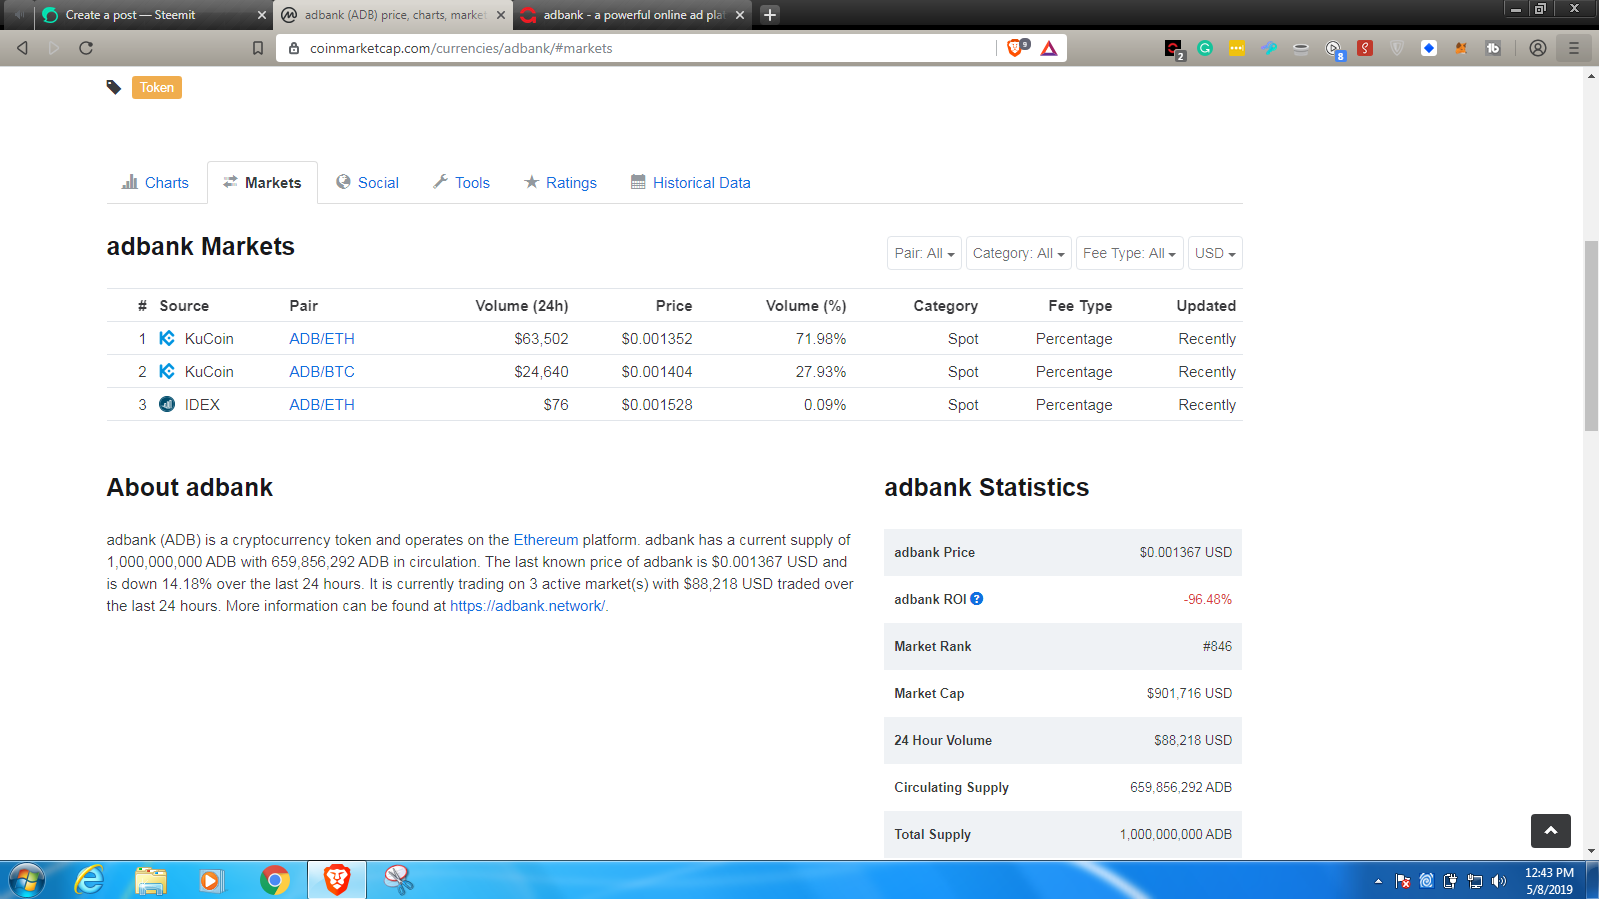The height and width of the screenshot is (899, 1599).
Task: Bookmark this page with the bookmark icon
Action: pyautogui.click(x=258, y=48)
